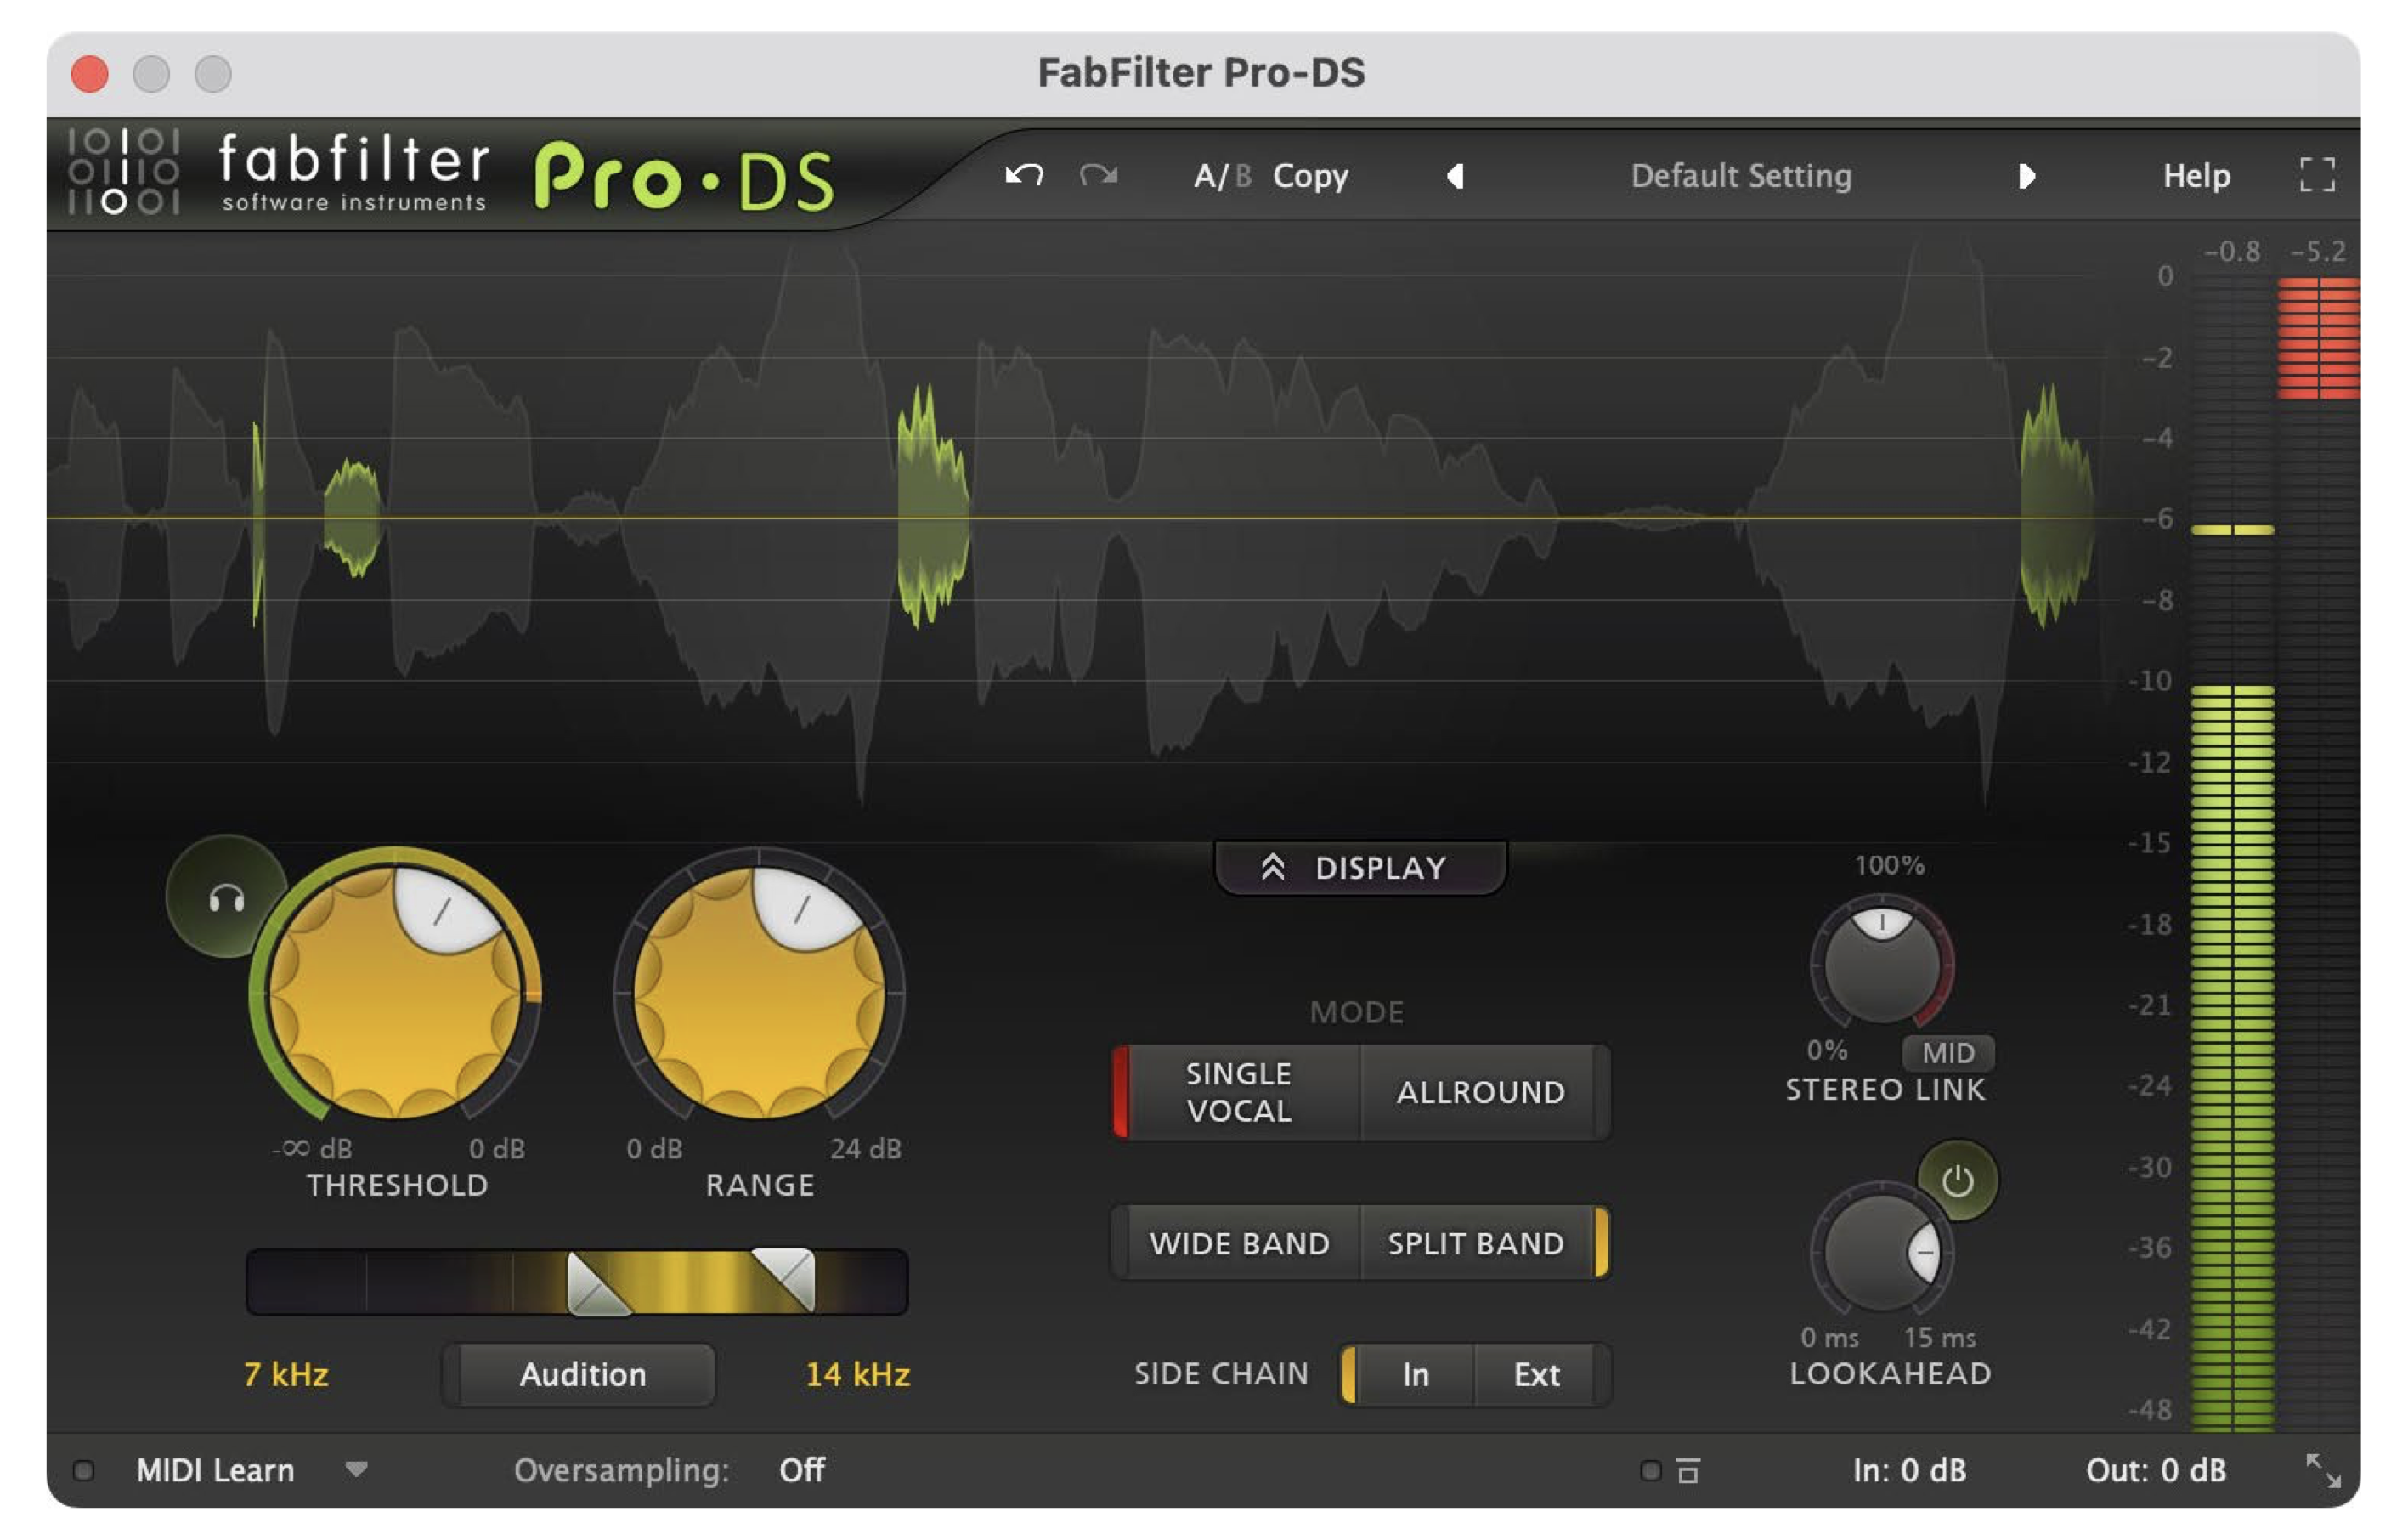Switch to Allround mode
2408x1540 pixels.
tap(1480, 1092)
